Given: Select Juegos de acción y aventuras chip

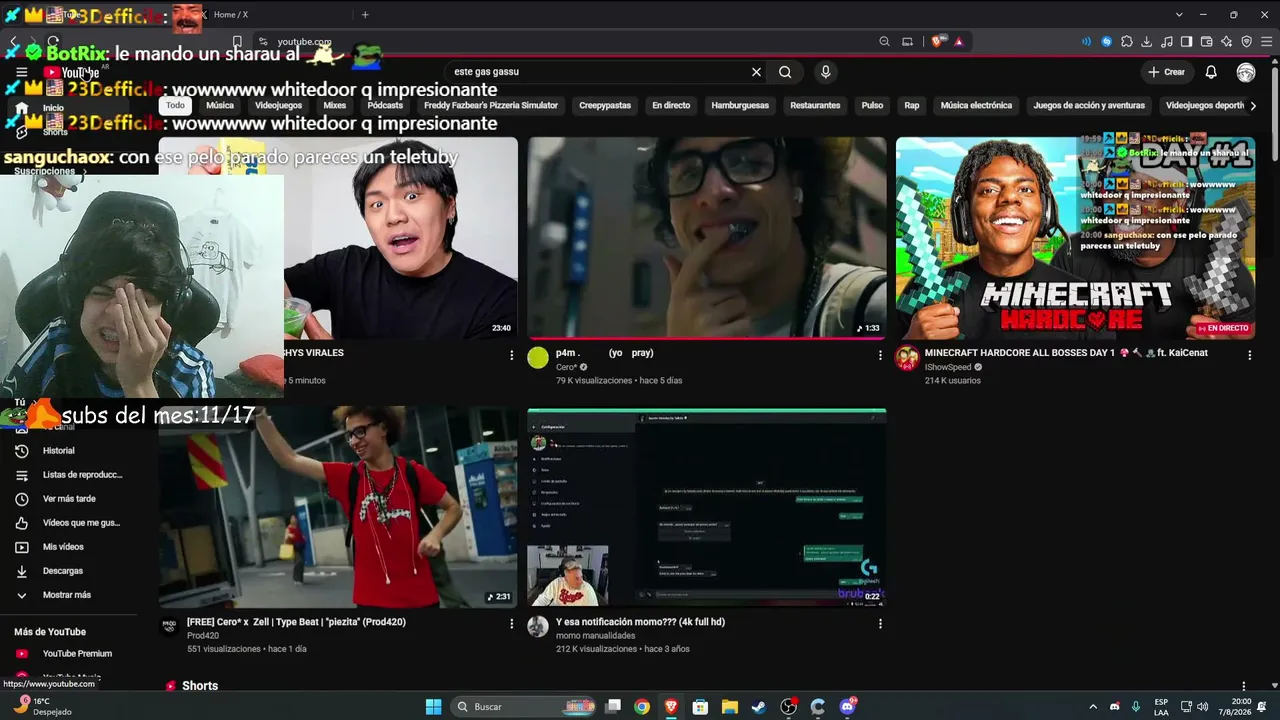Looking at the screenshot, I should coord(1089,105).
